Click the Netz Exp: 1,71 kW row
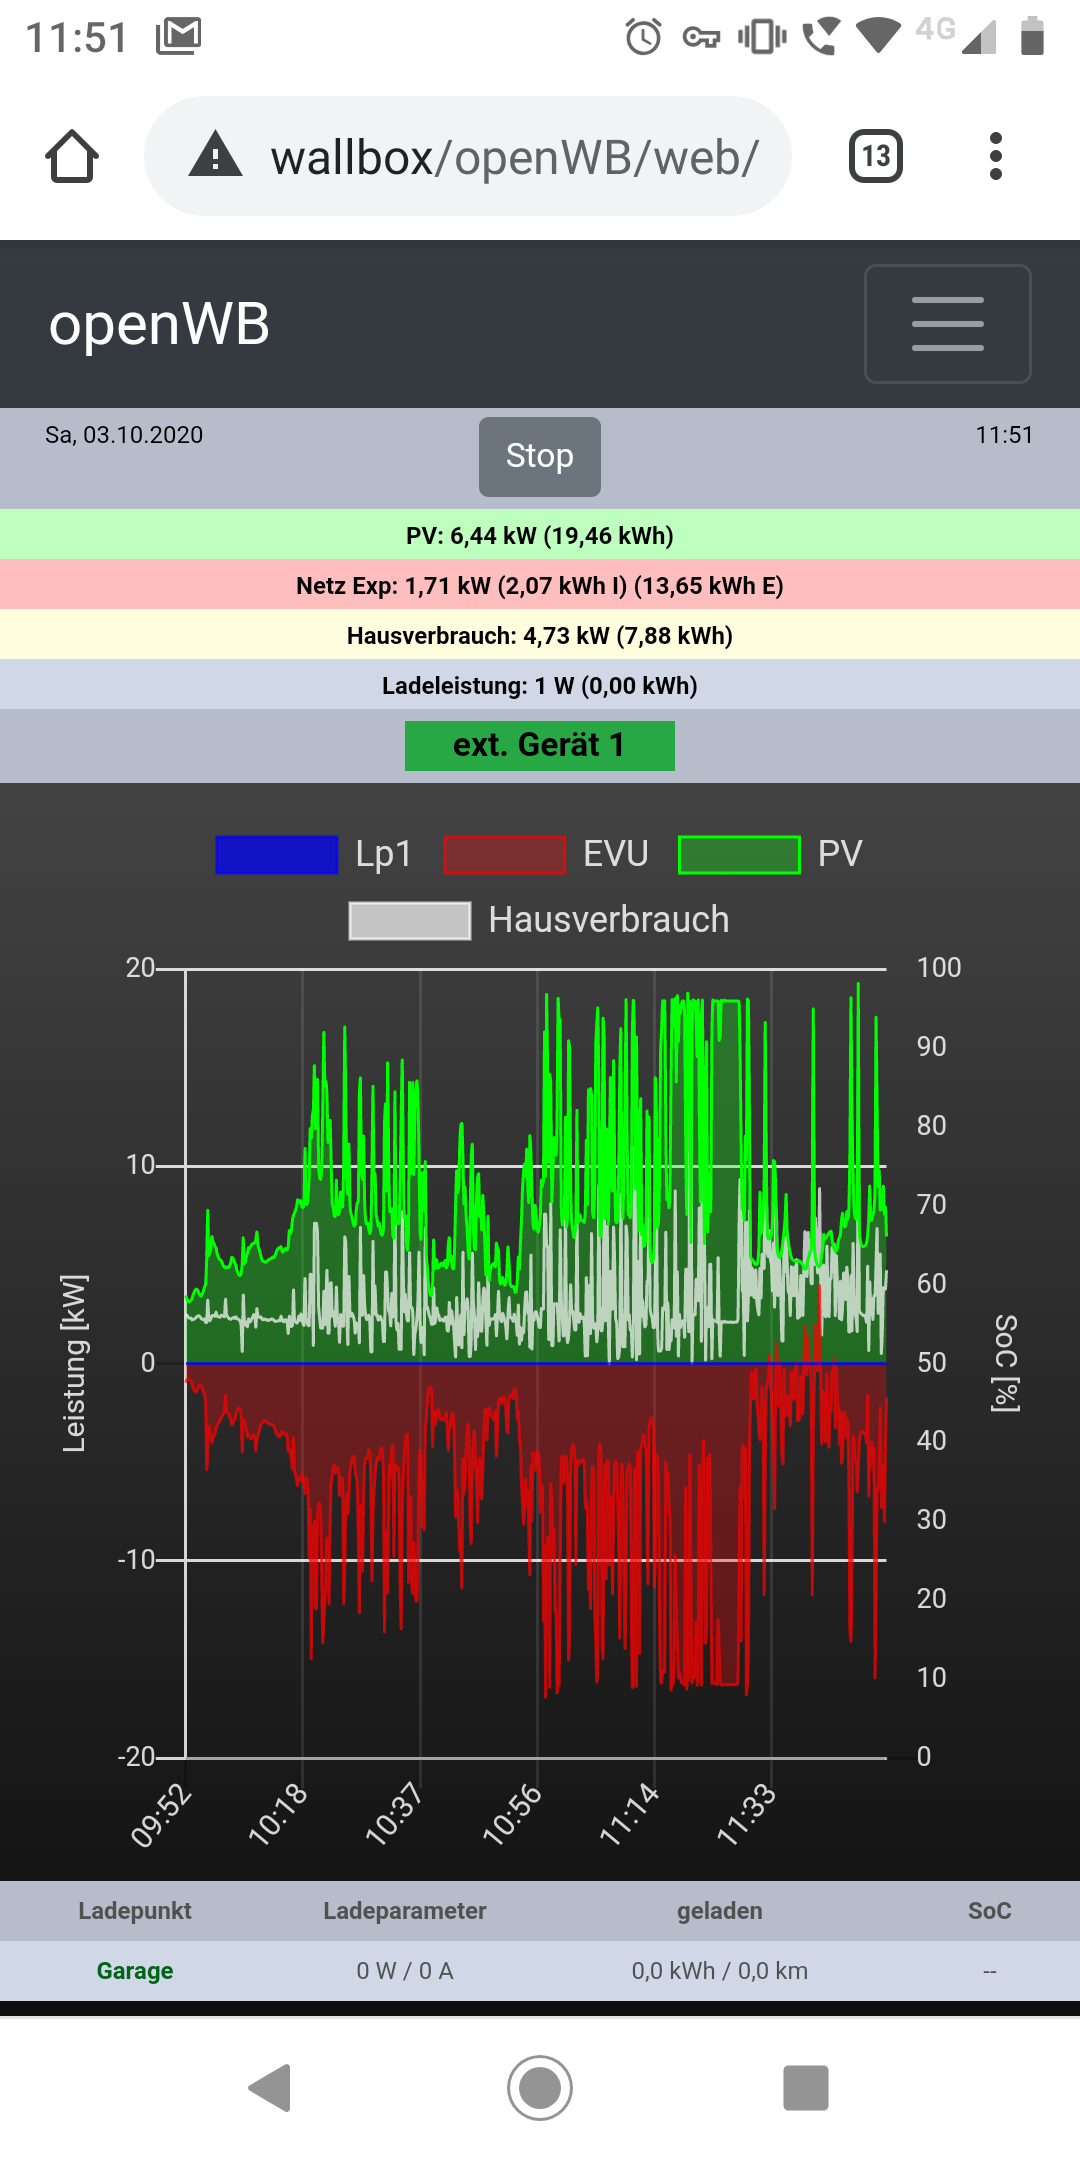The width and height of the screenshot is (1080, 2160). click(540, 585)
